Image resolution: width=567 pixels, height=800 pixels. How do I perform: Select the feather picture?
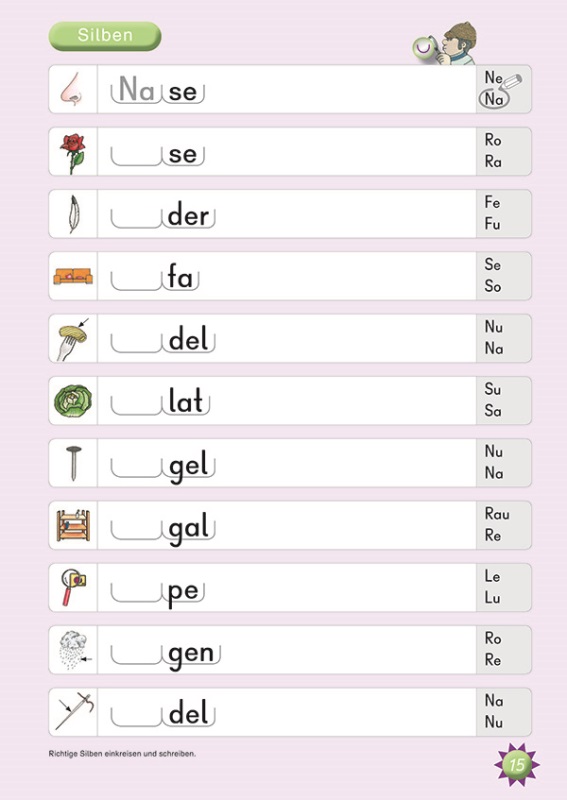point(73,214)
